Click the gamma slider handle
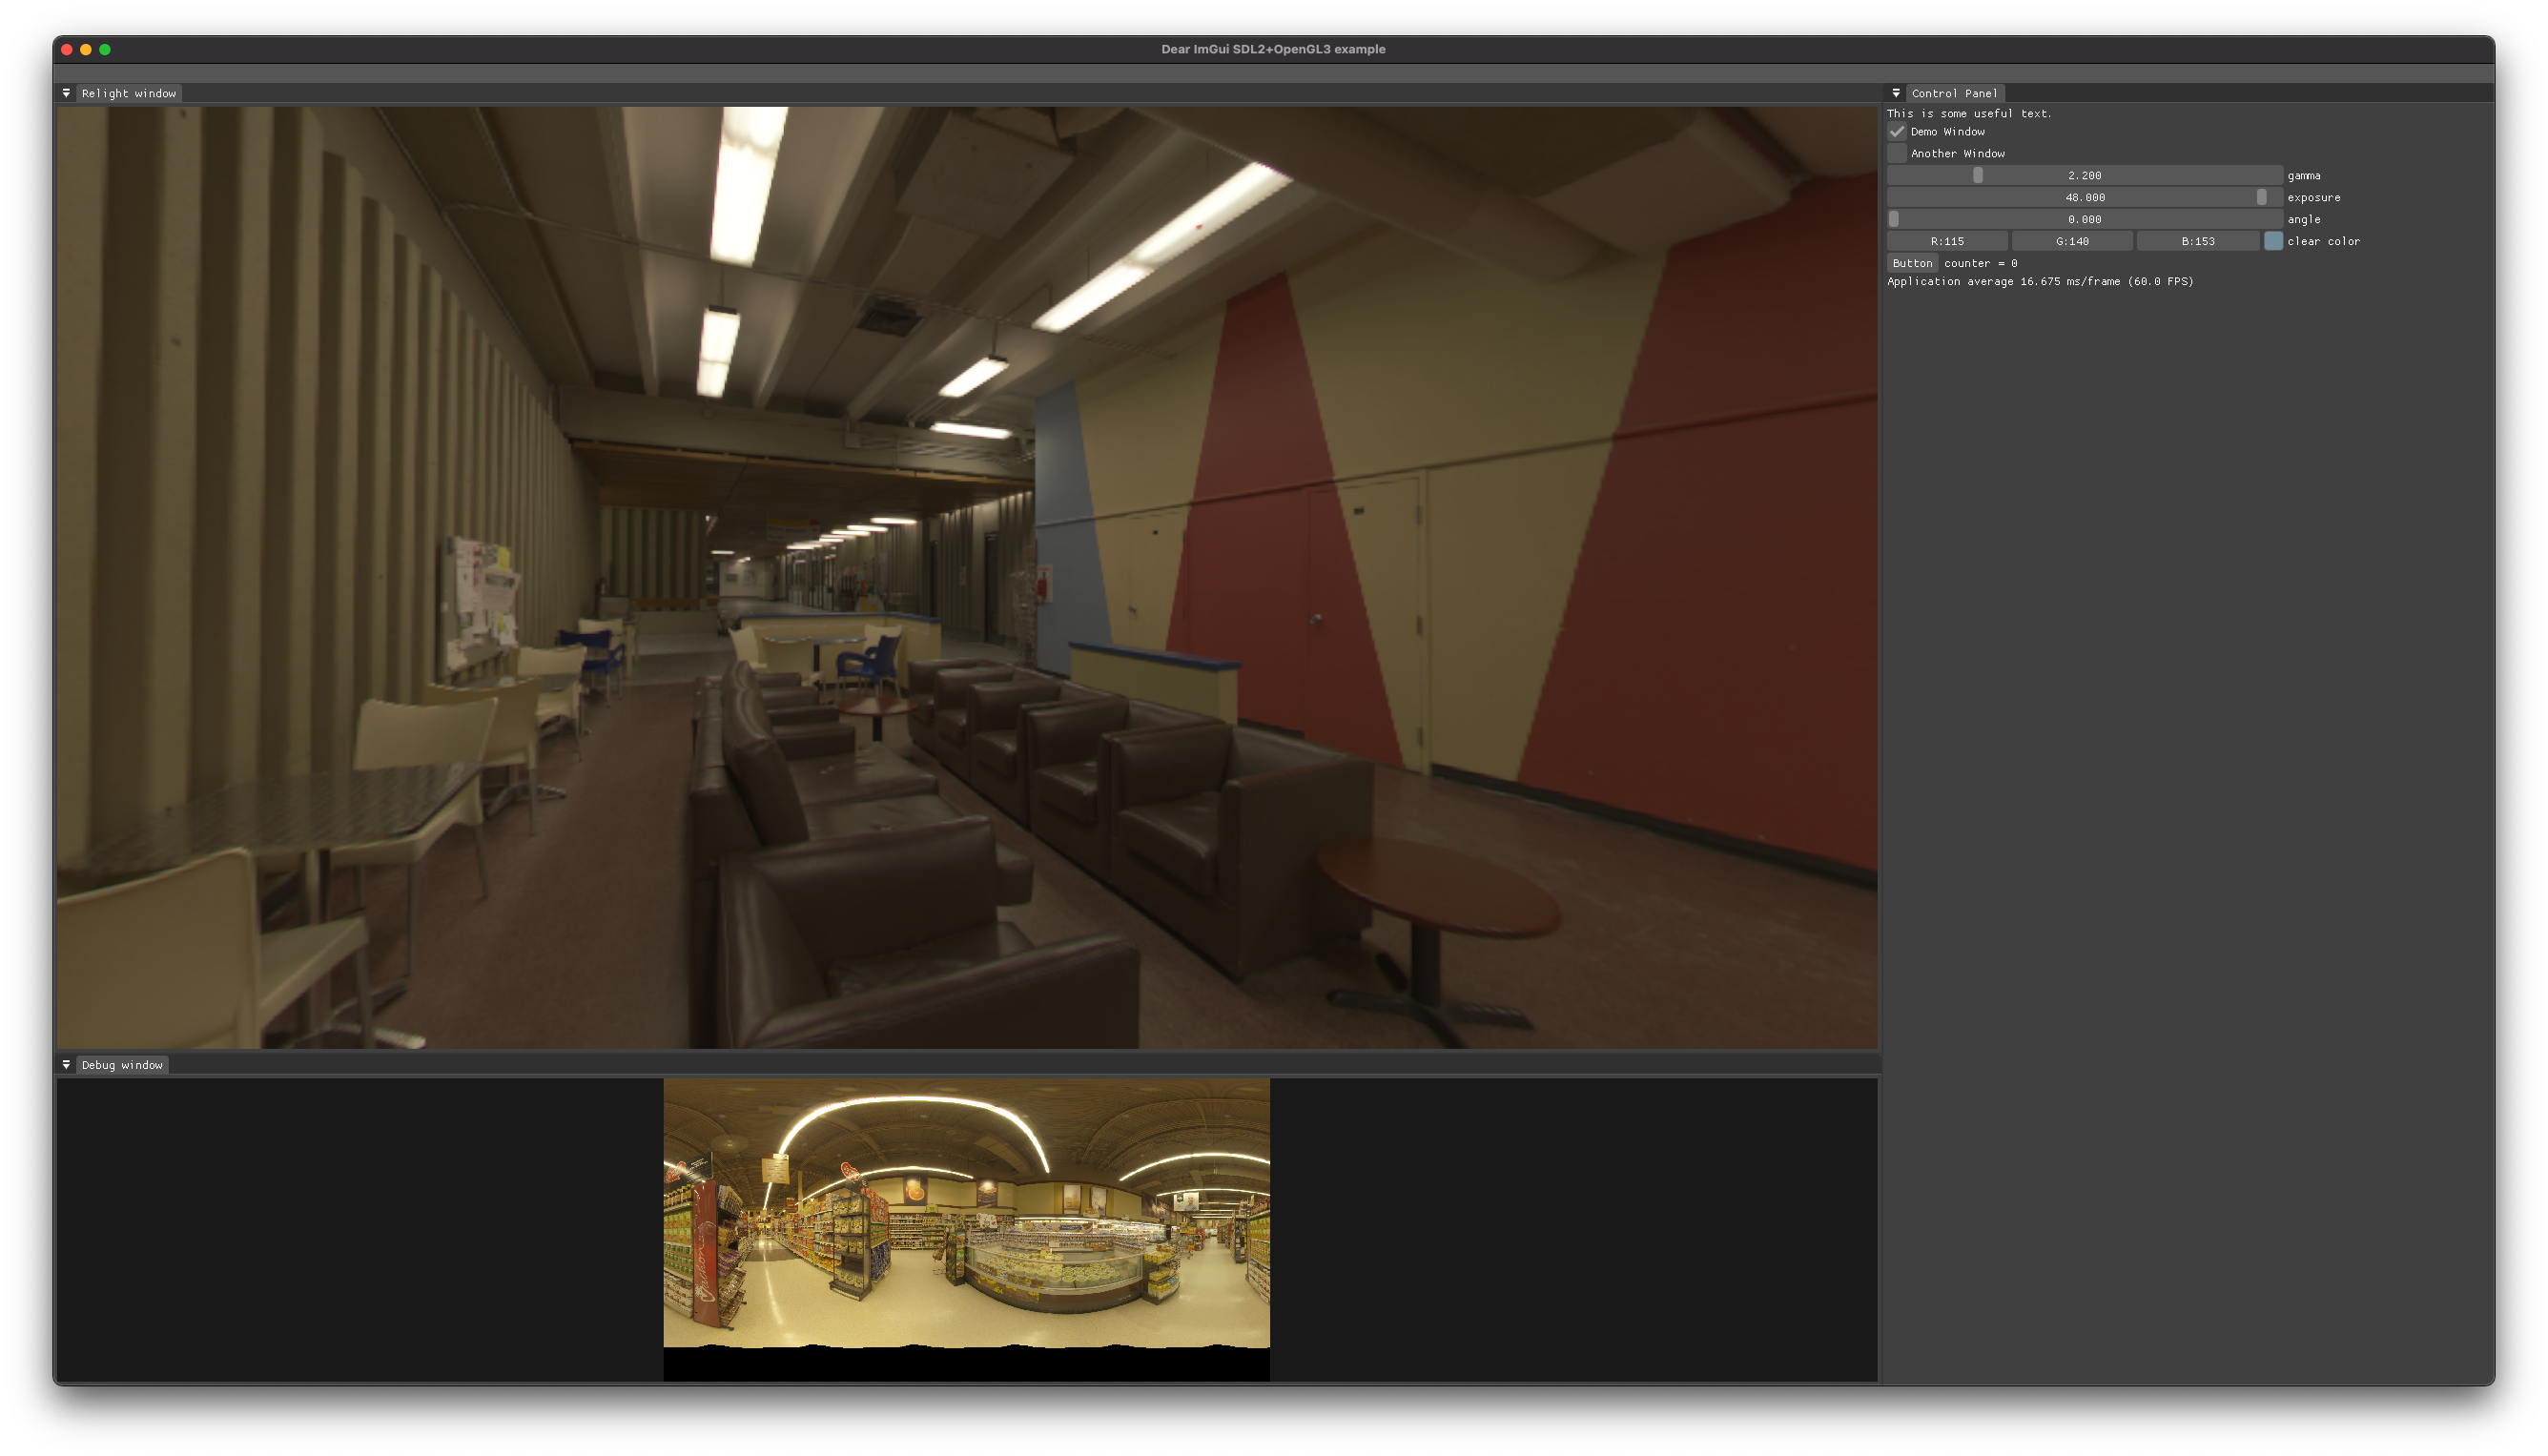The image size is (2548, 1456). [x=1978, y=176]
